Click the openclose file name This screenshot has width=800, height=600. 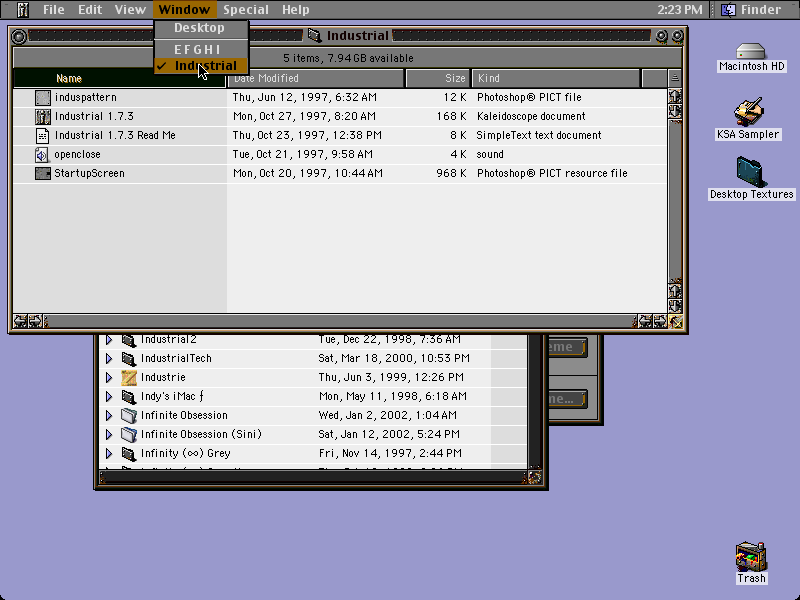pos(78,155)
